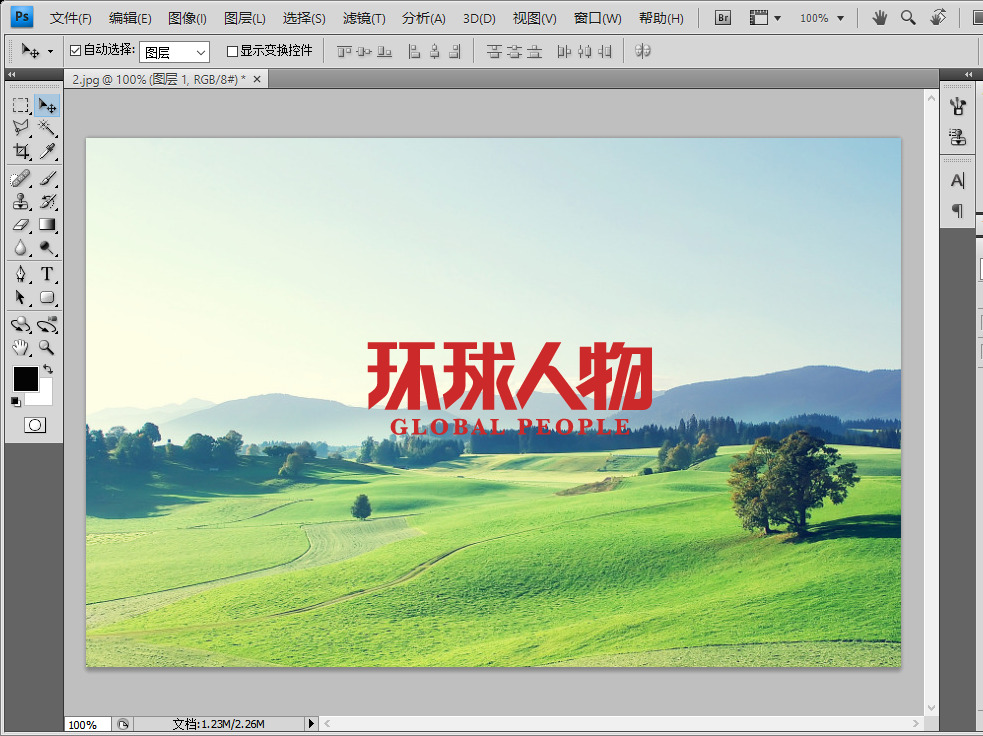The image size is (983, 736).
Task: Click the Hand tool in application bar
Action: [x=880, y=18]
